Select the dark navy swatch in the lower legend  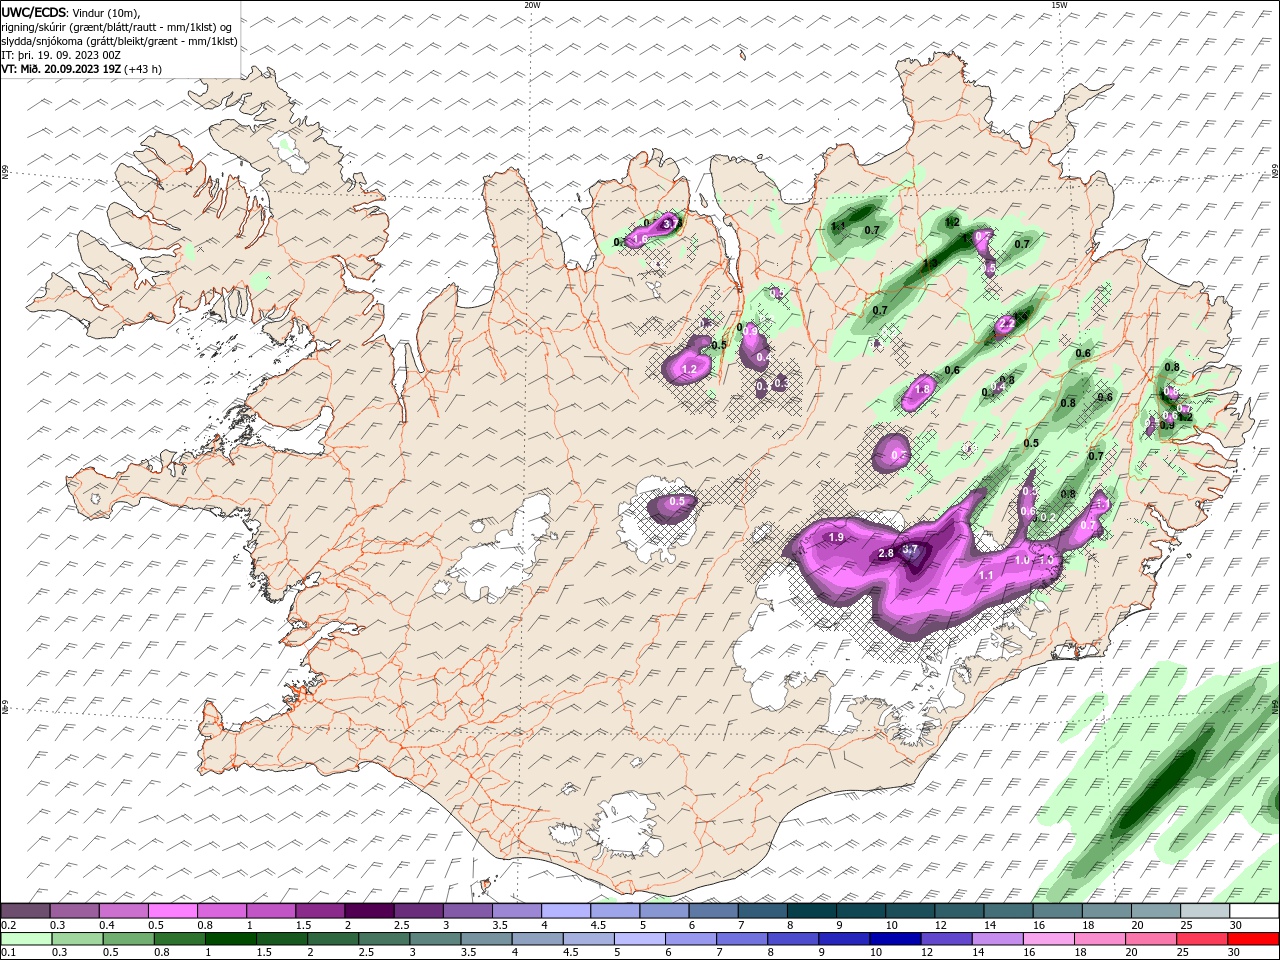pyautogui.click(x=894, y=939)
